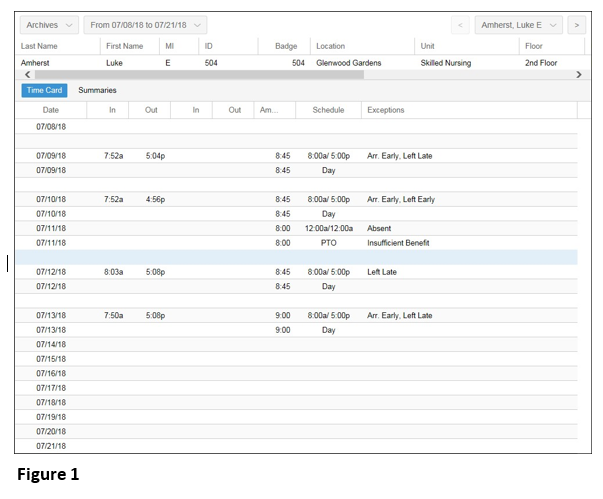Click the Arr. Early, Left Early exception
The image size is (603, 499).
(401, 199)
